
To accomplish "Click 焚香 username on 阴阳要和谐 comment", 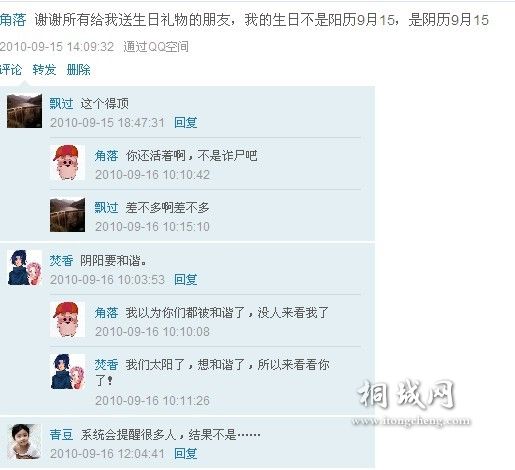I will pyautogui.click(x=61, y=260).
